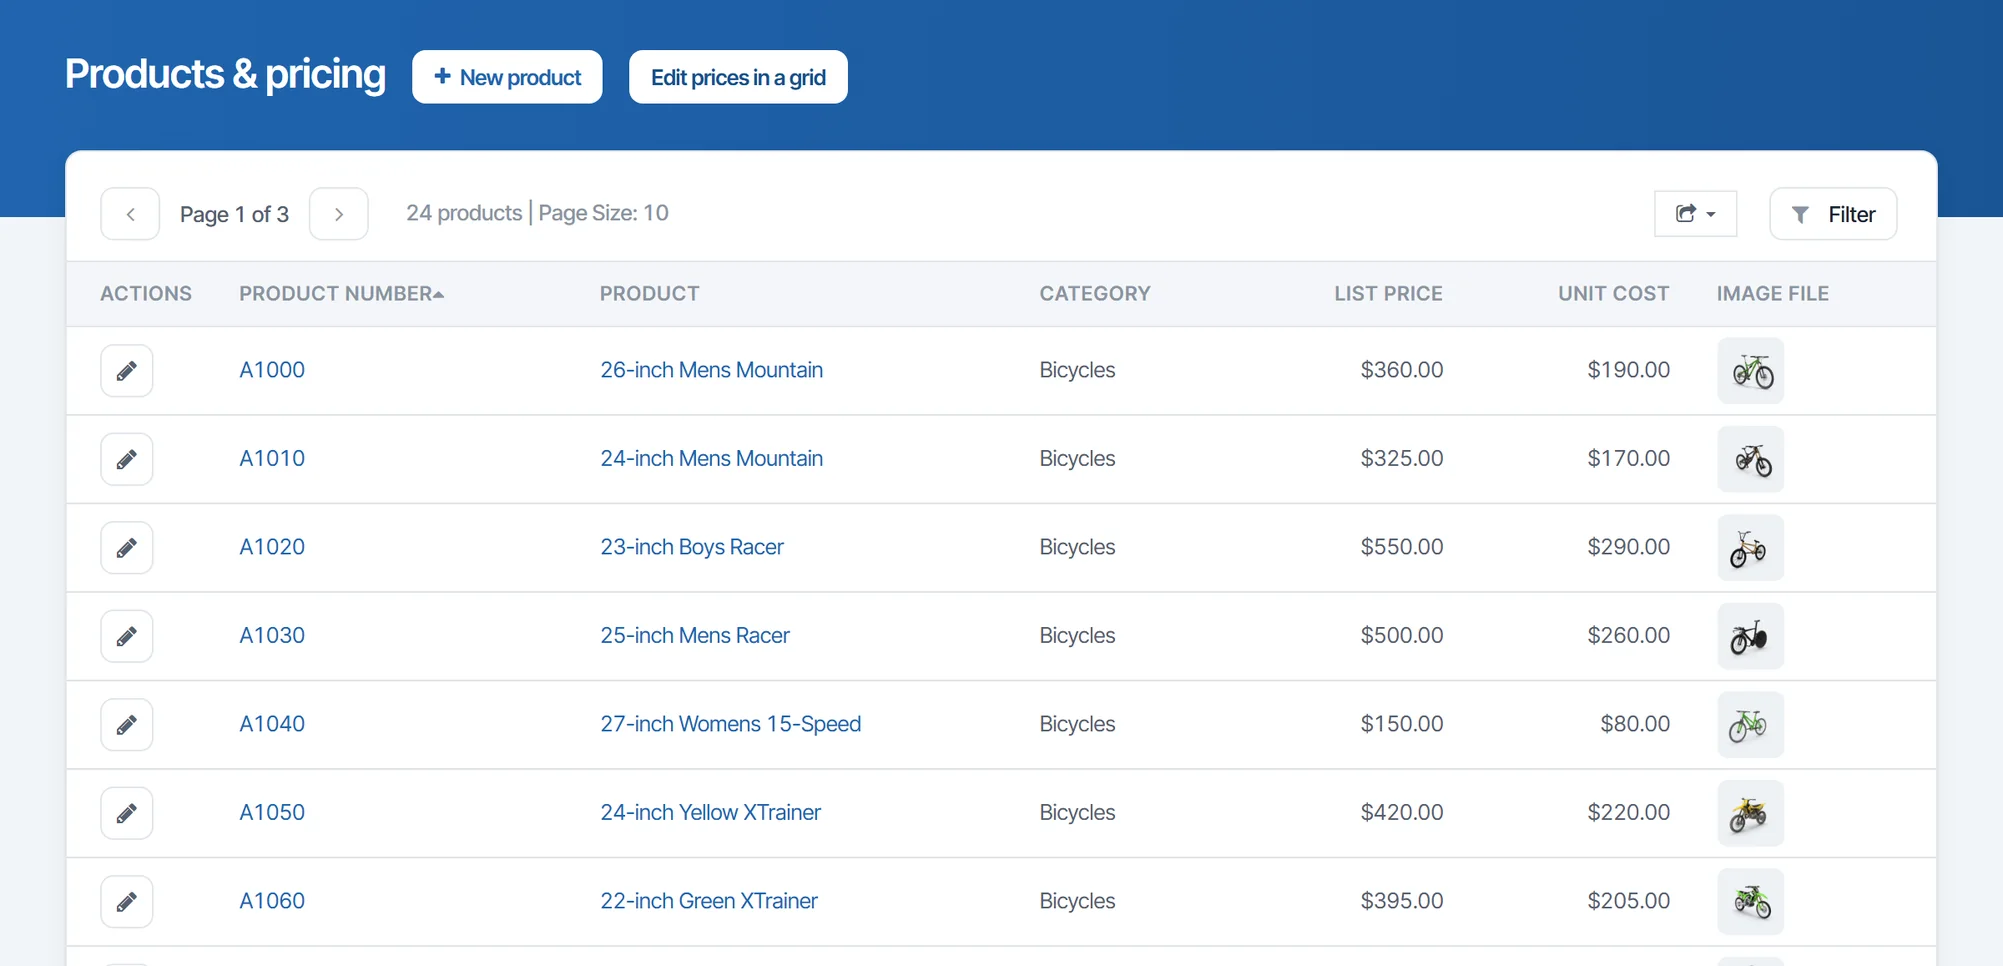The image size is (2003, 966).
Task: Open the Filter panel
Action: pyautogui.click(x=1833, y=214)
